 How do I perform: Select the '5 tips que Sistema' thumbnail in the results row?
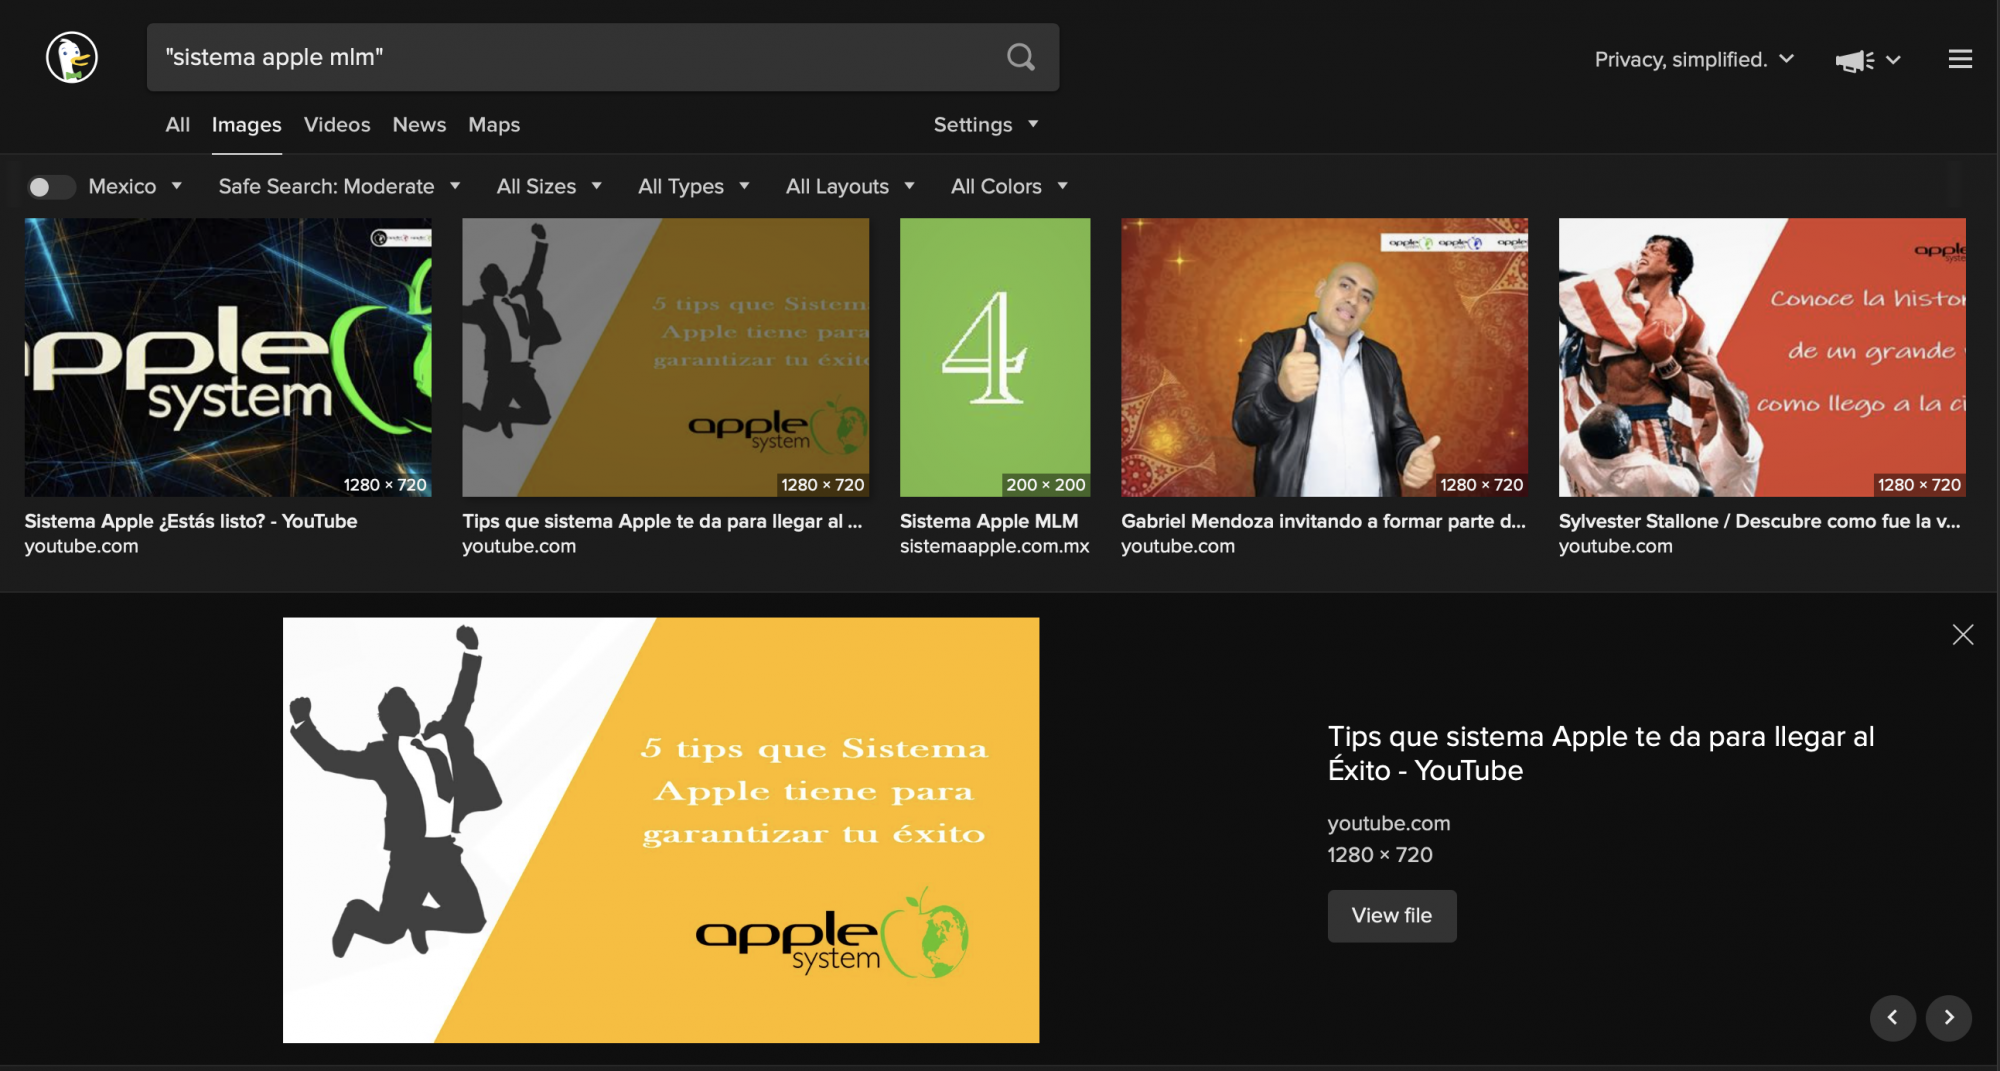(x=665, y=357)
